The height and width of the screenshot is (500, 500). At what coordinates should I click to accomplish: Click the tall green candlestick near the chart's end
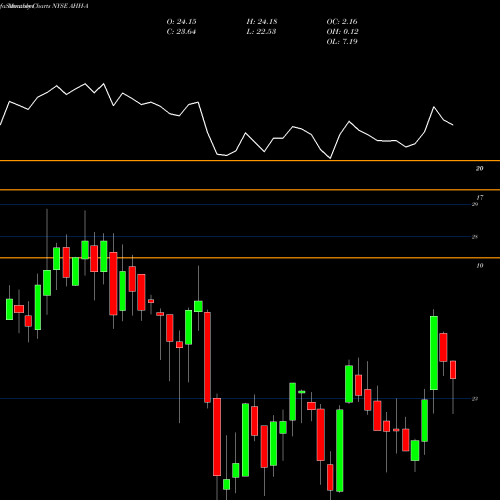click(x=434, y=353)
